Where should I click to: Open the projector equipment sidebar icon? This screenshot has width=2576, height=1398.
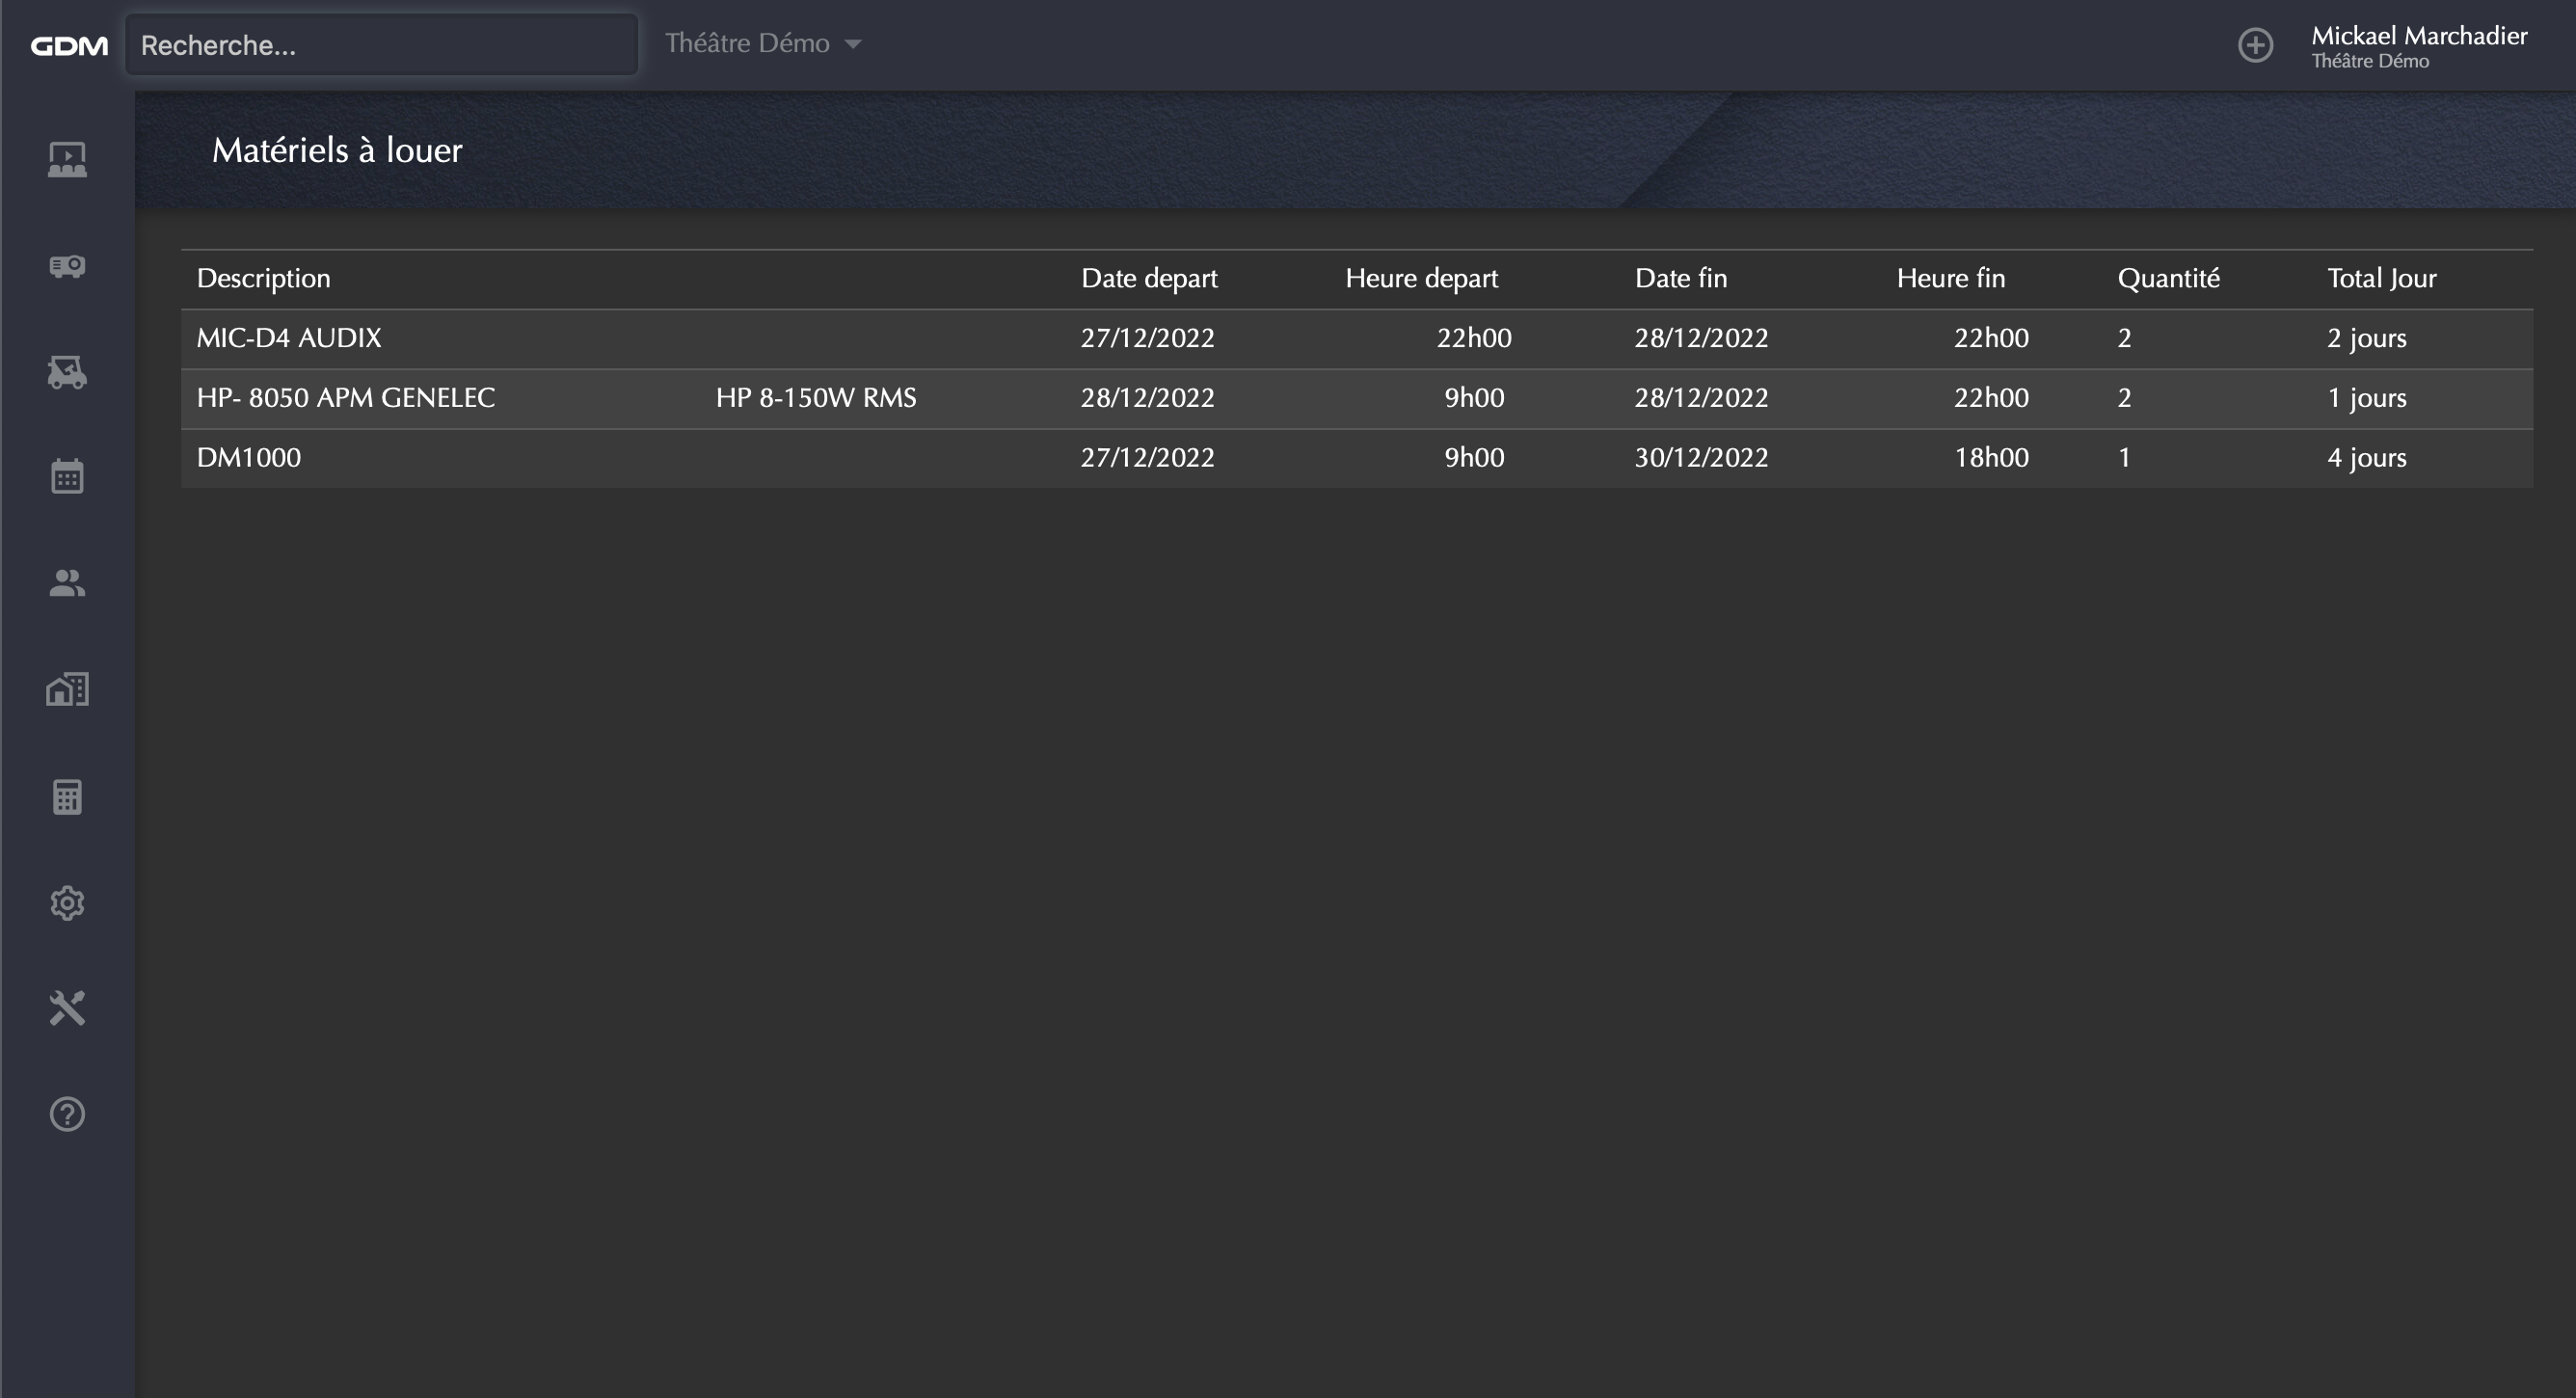tap(67, 266)
